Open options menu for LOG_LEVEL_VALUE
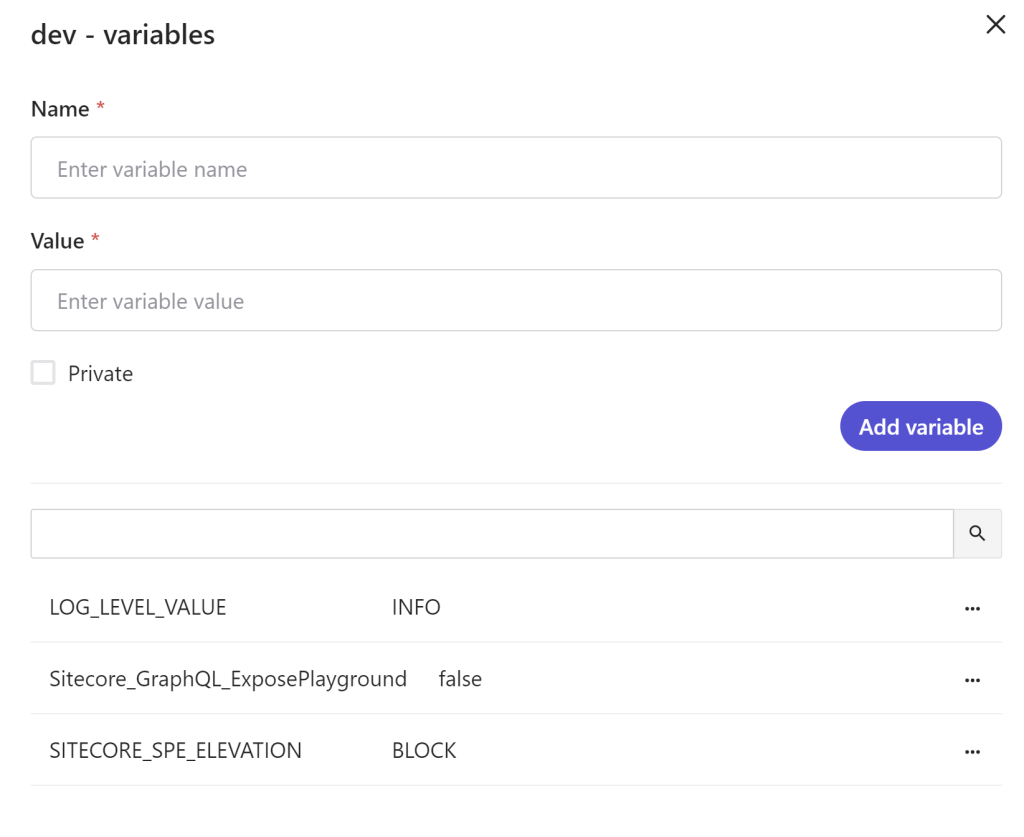The height and width of the screenshot is (837, 1024). pyautogui.click(x=972, y=608)
